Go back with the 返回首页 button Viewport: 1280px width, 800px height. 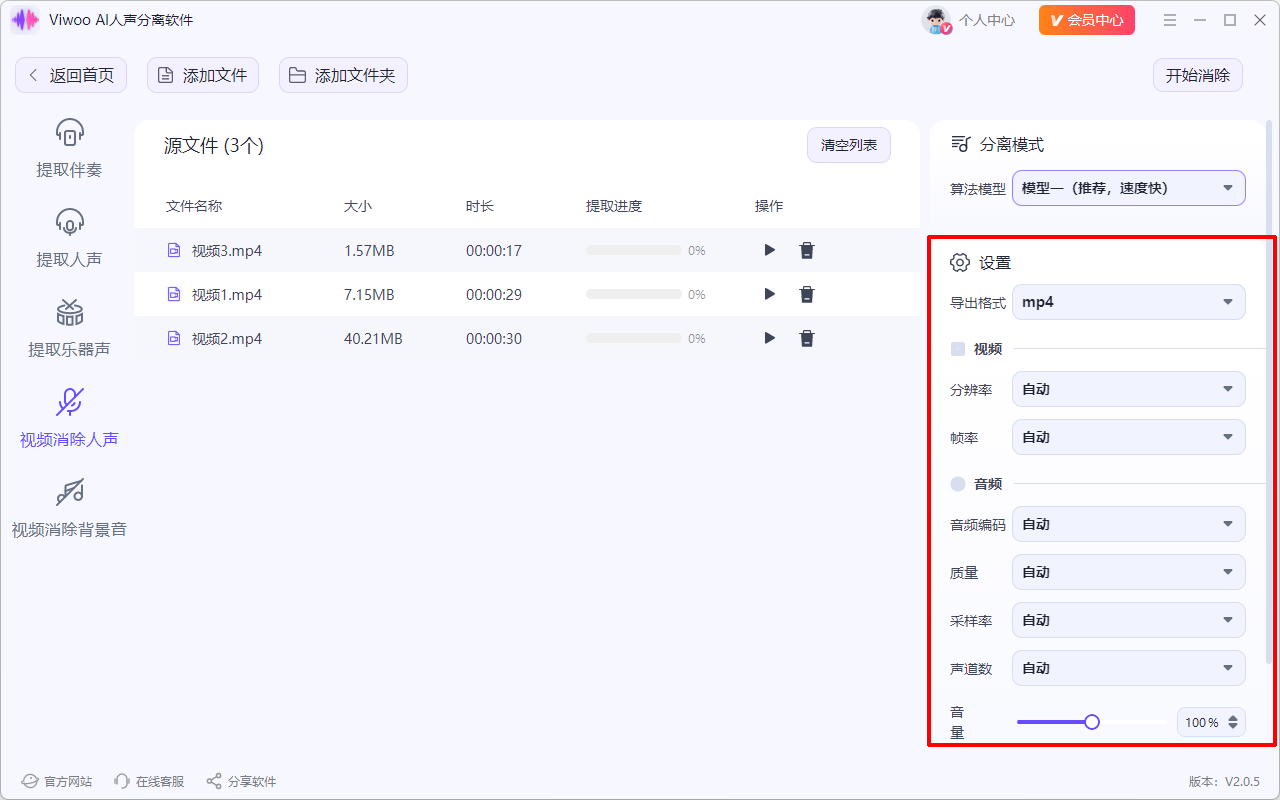(71, 75)
